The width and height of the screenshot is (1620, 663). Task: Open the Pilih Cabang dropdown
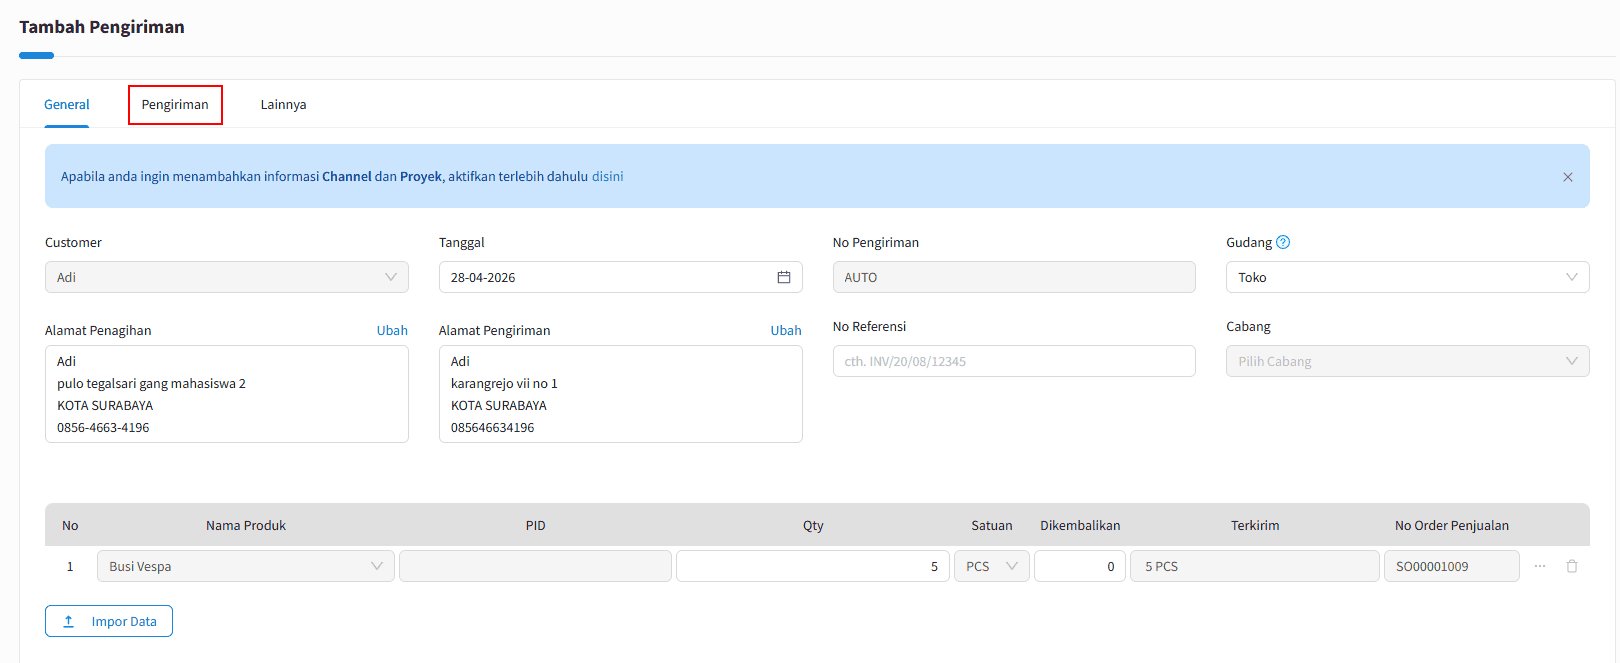pos(1407,361)
